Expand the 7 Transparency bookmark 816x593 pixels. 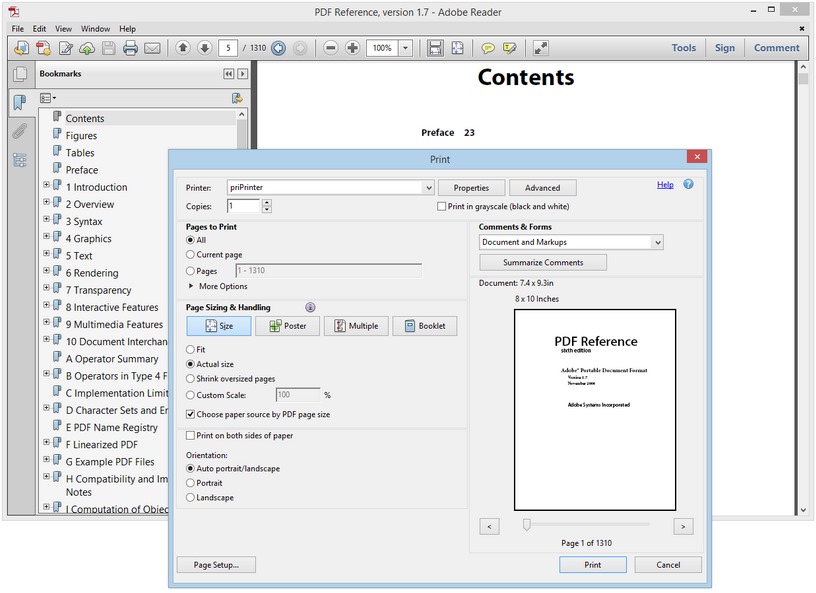46,288
